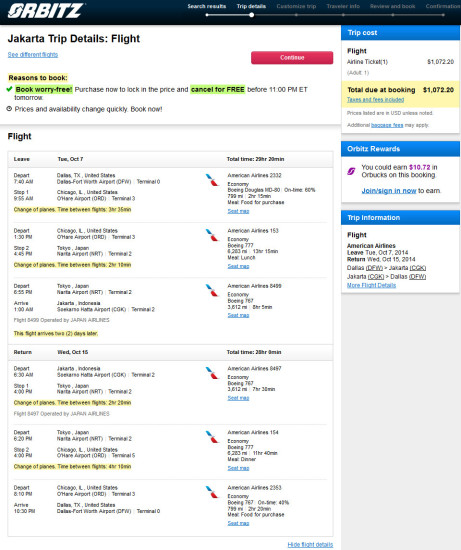Open See different flights link

tap(33, 54)
